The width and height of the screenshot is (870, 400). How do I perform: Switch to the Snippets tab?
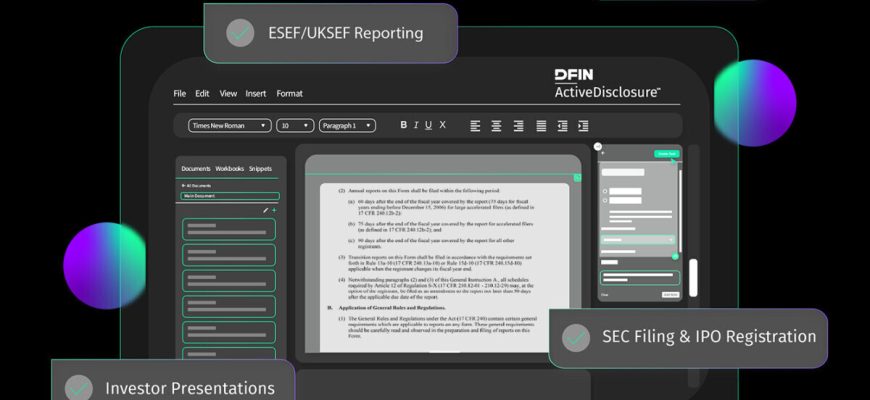coord(260,169)
